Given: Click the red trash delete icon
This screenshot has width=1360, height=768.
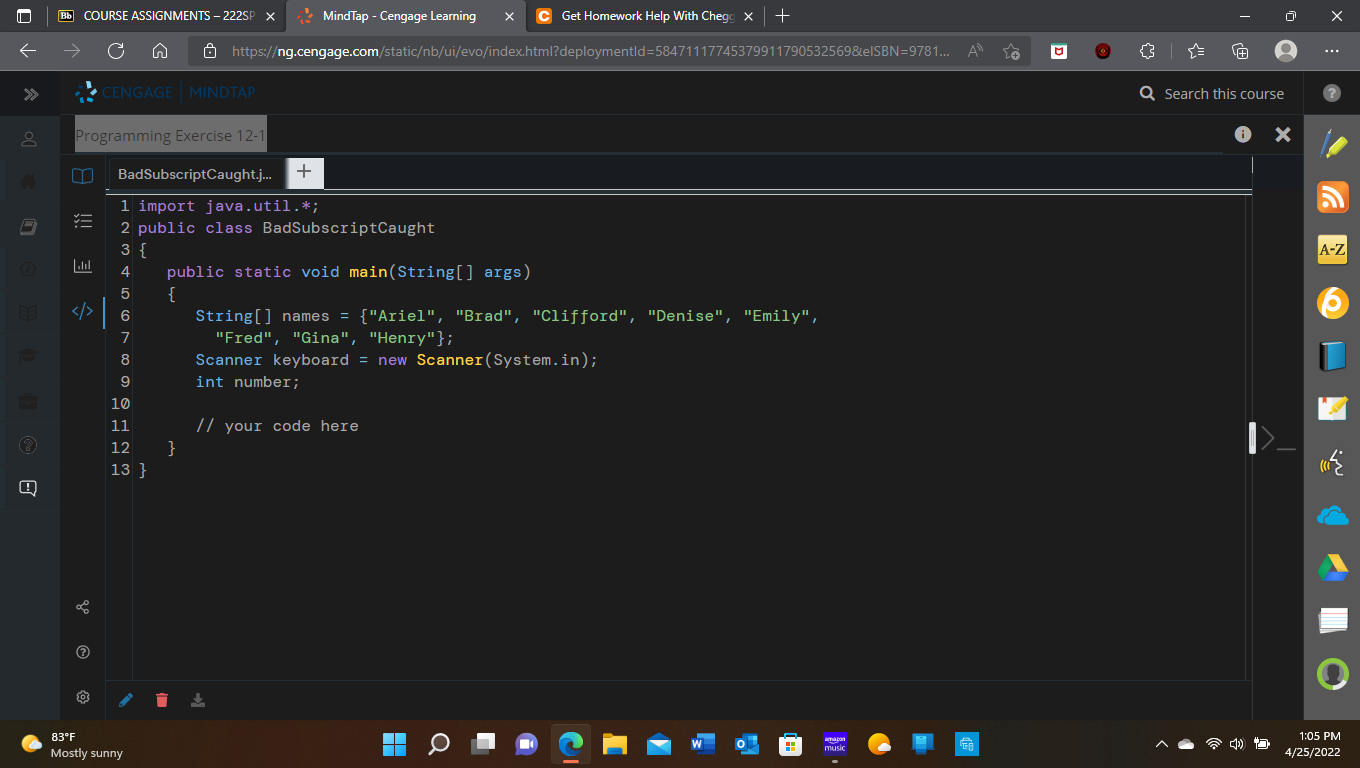Looking at the screenshot, I should coord(161,700).
